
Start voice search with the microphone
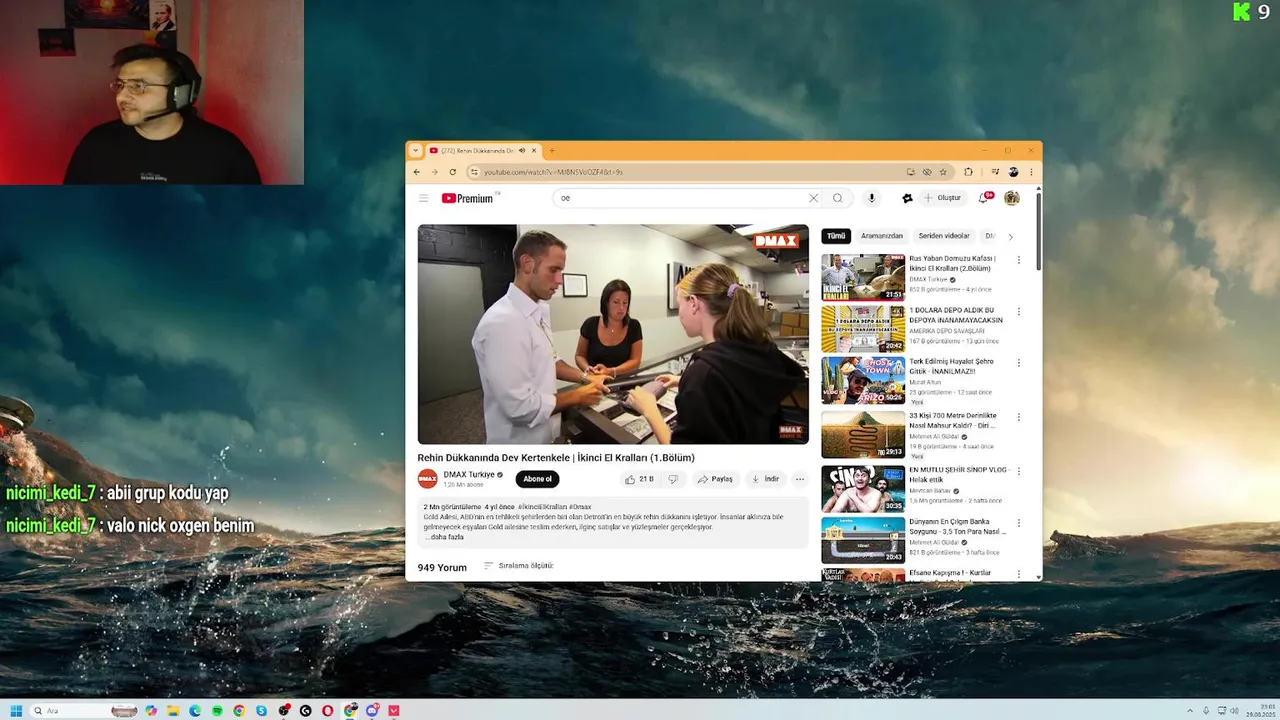click(871, 198)
